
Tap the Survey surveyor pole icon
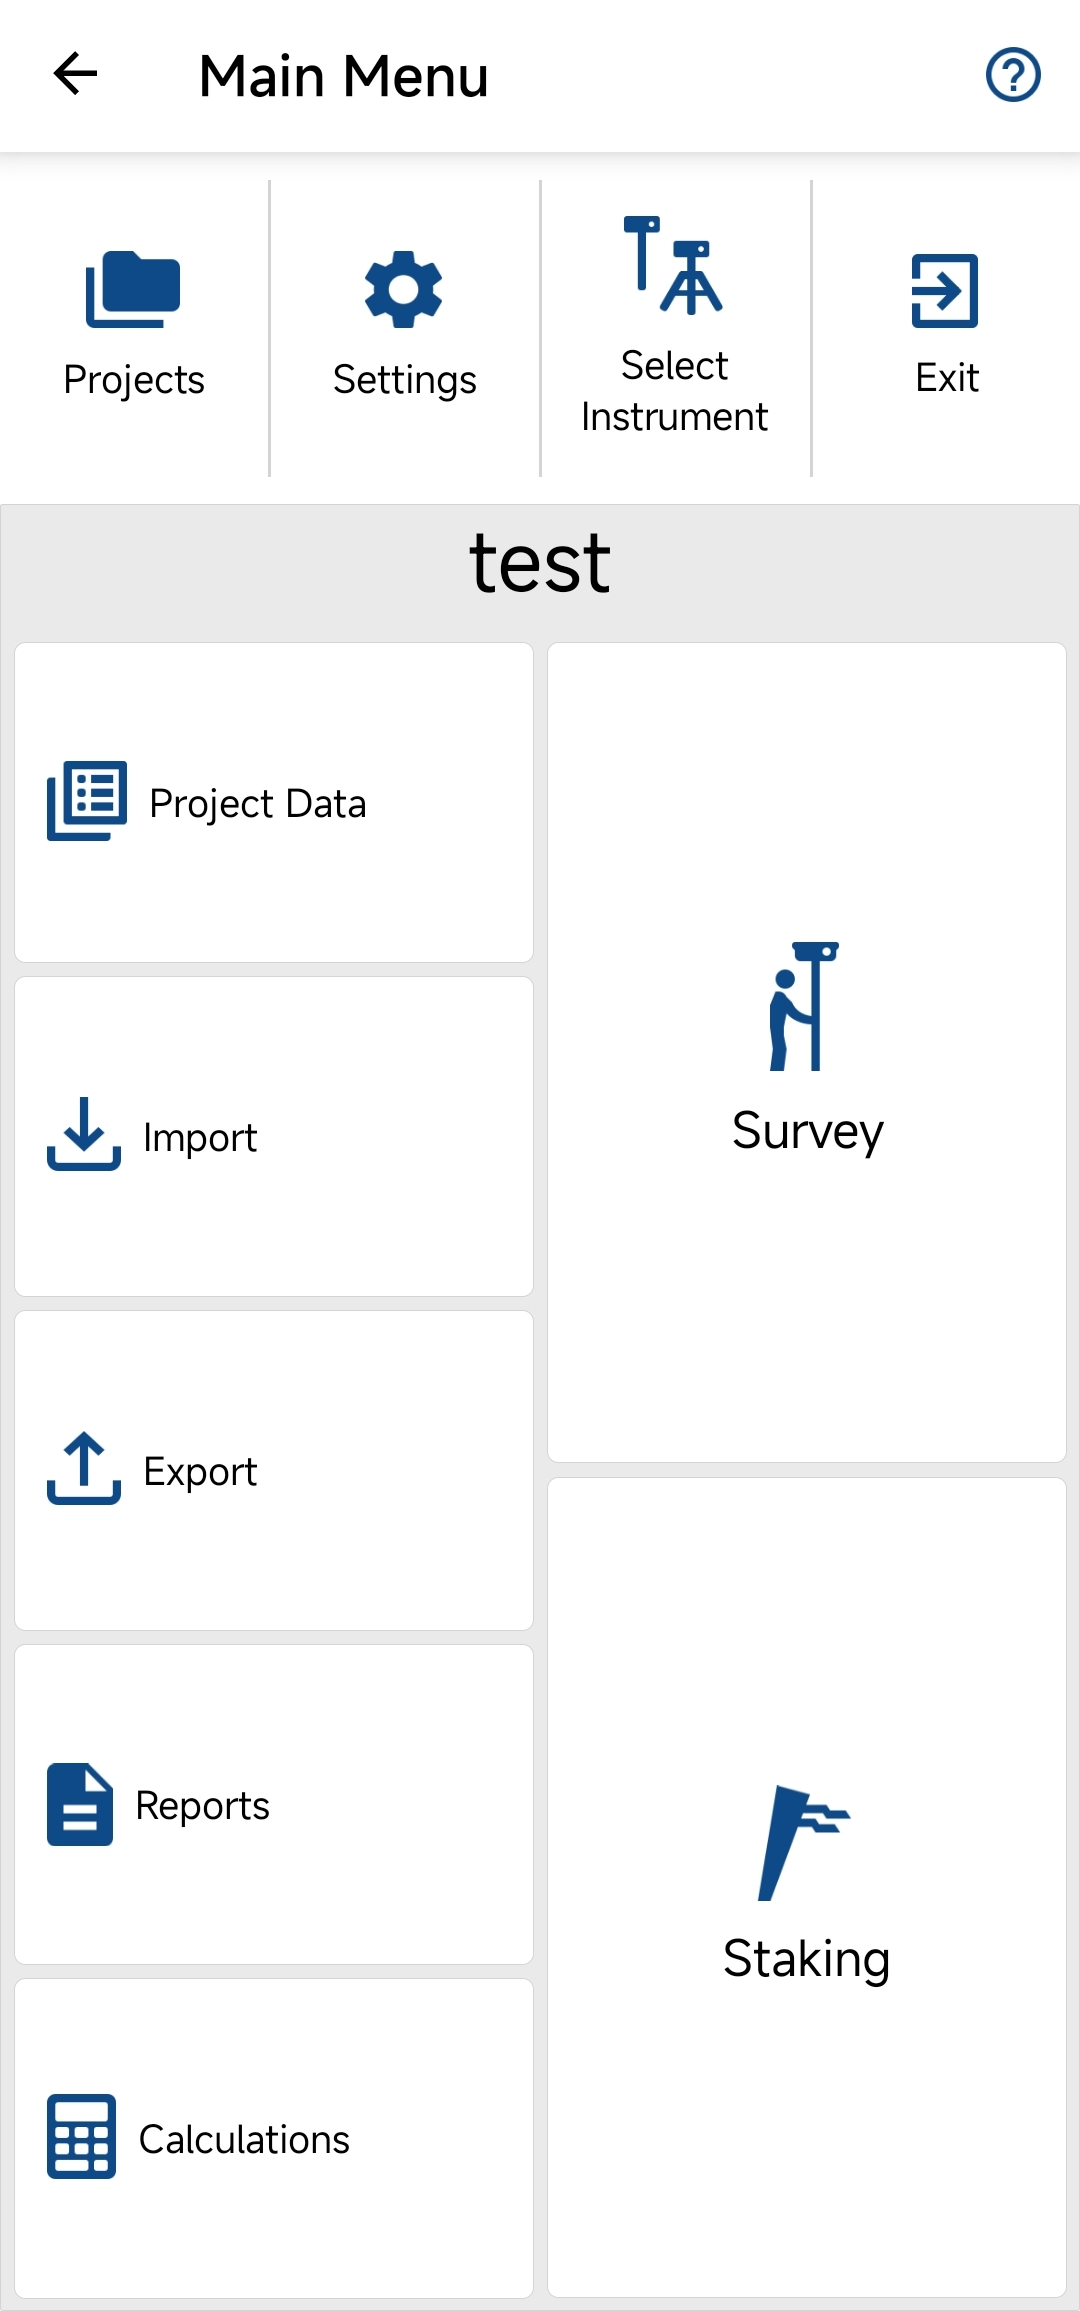click(803, 1006)
